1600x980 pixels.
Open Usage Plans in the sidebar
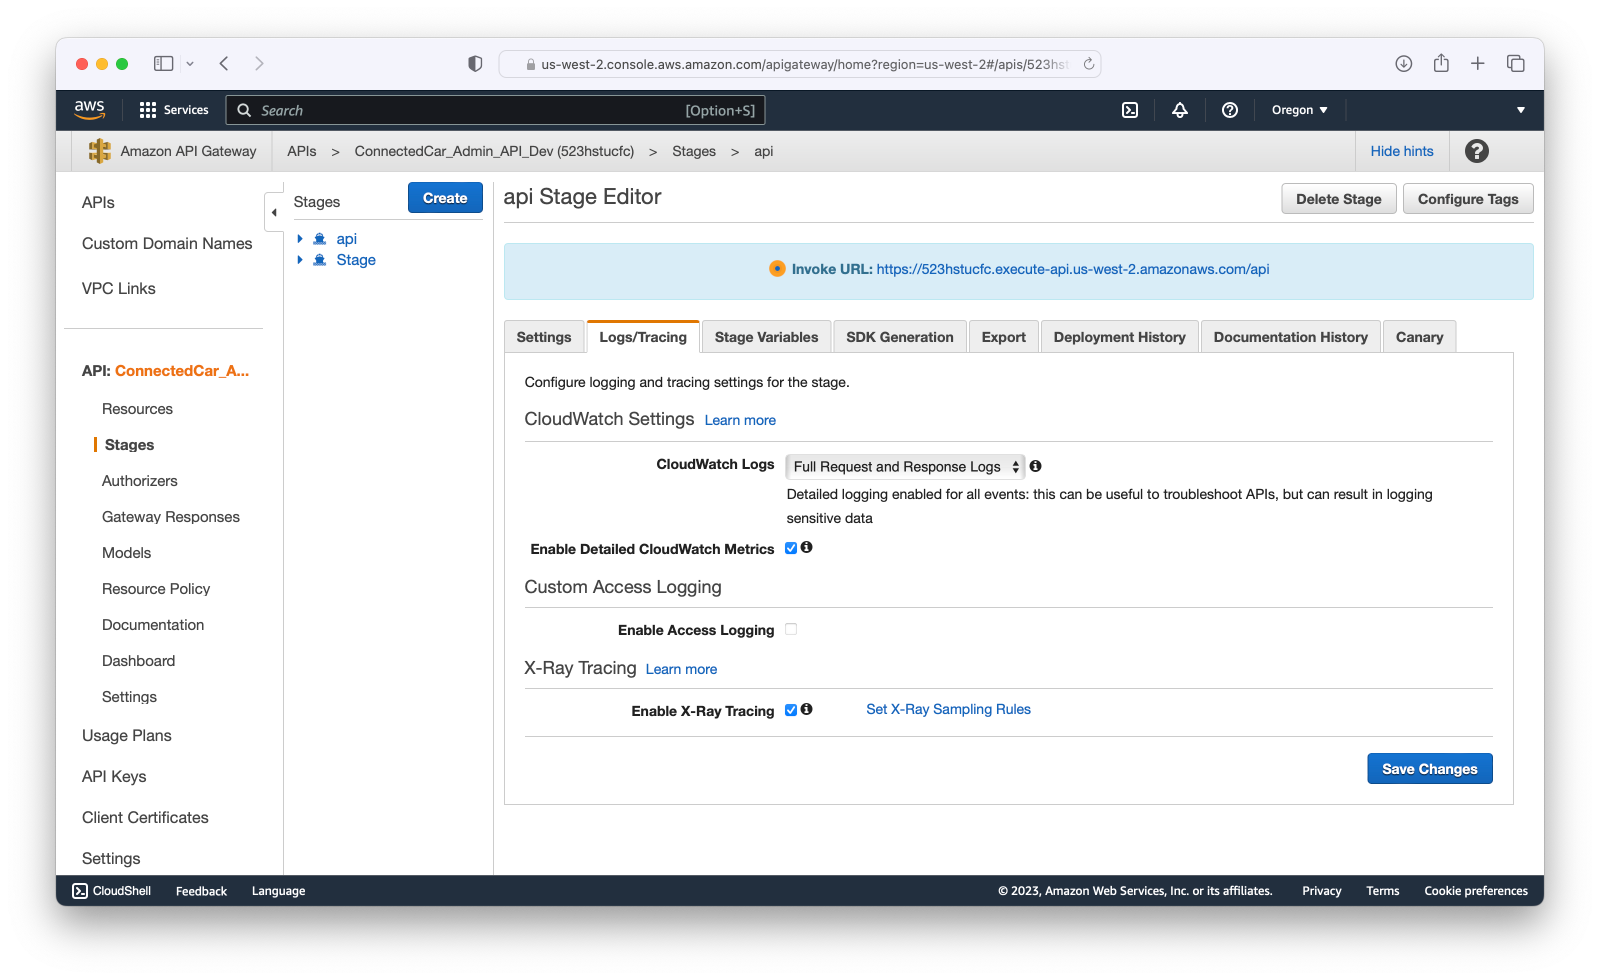pos(127,736)
